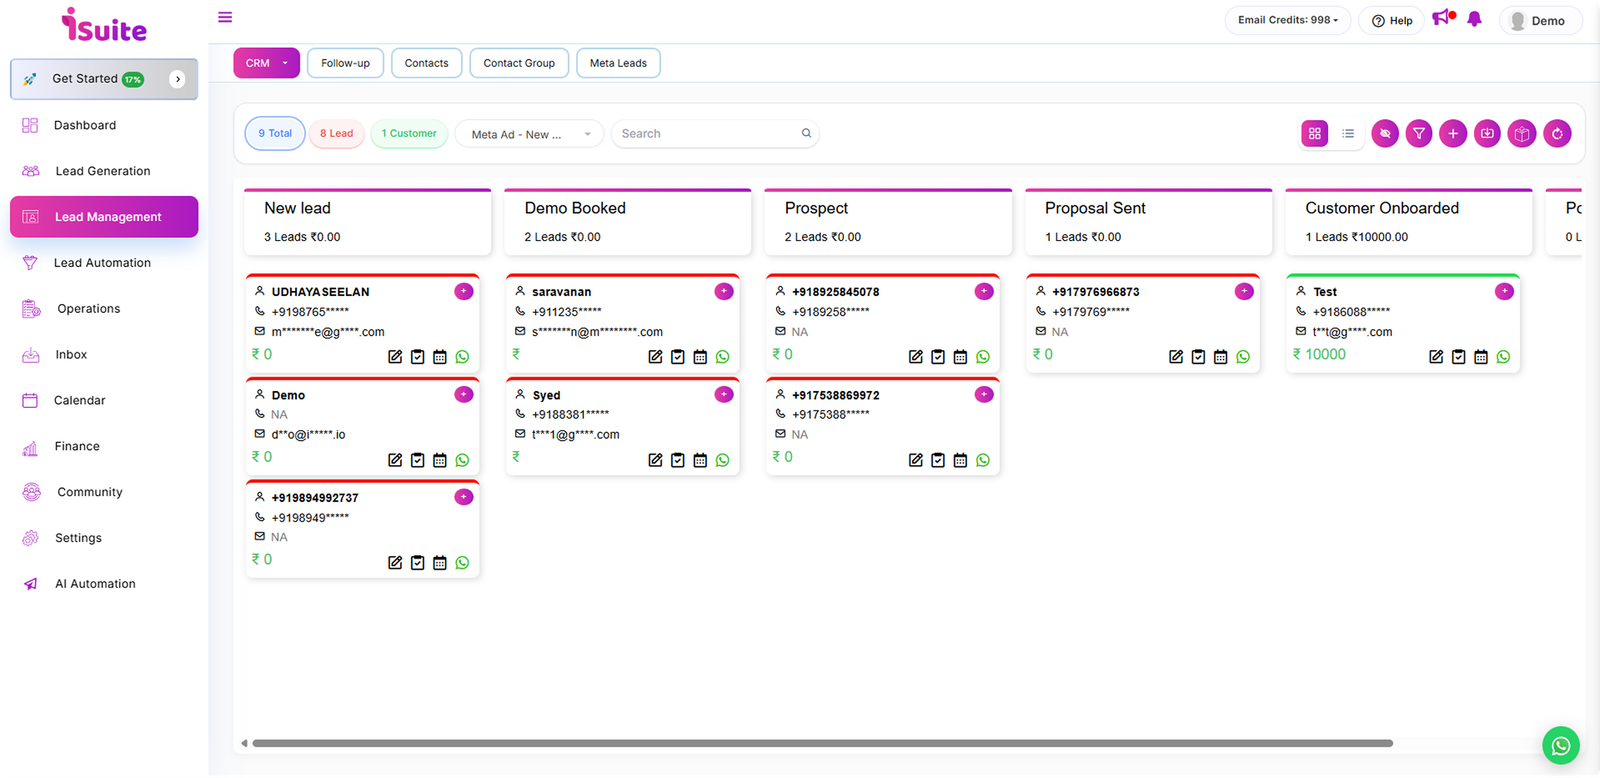
Task: Open the CRM dropdown menu
Action: [x=266, y=63]
